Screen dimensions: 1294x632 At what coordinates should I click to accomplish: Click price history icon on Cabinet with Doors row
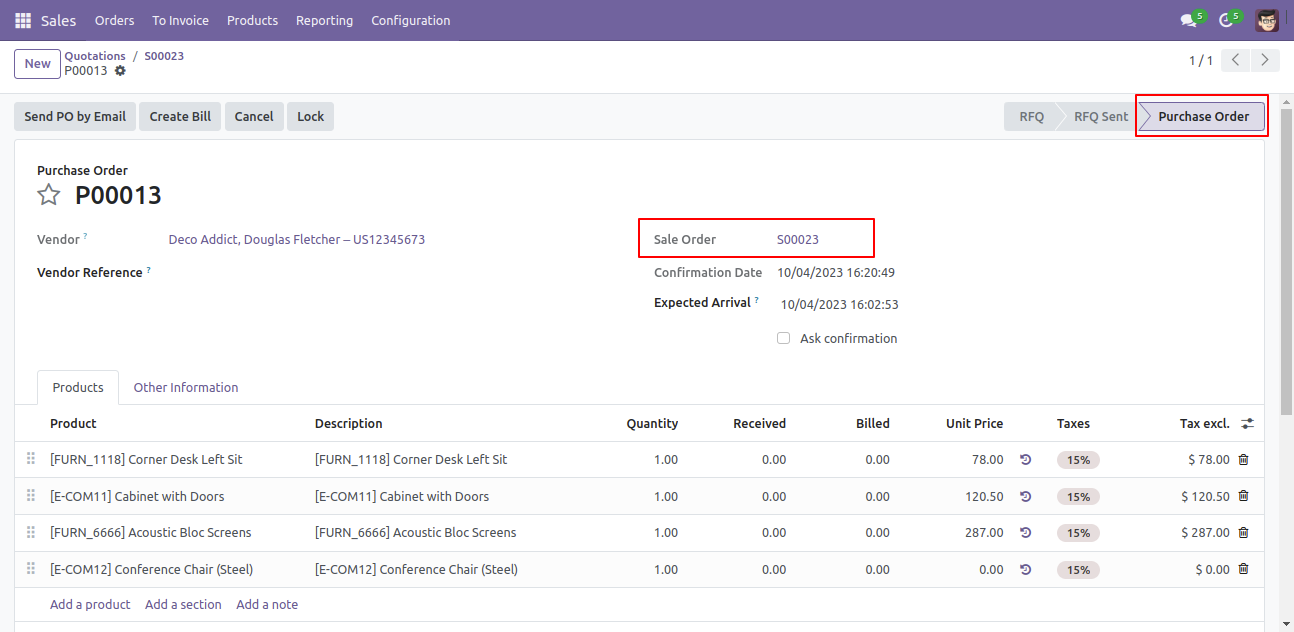point(1026,496)
